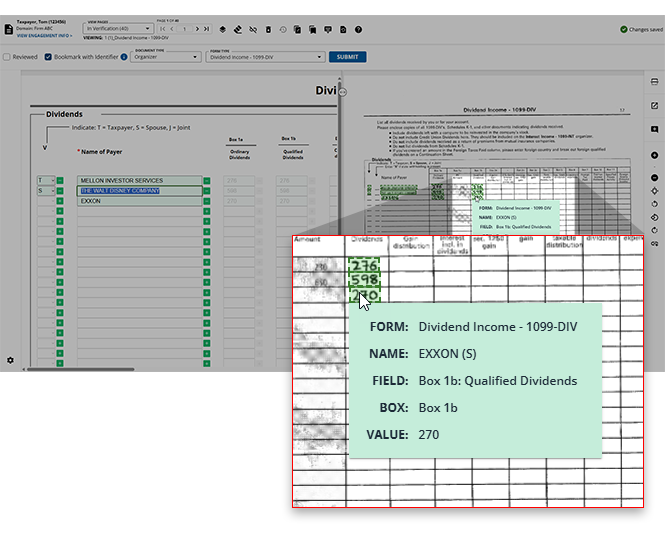Image resolution: width=665 pixels, height=540 pixels.
Task: Zoom in with the plus icon
Action: coord(654,155)
